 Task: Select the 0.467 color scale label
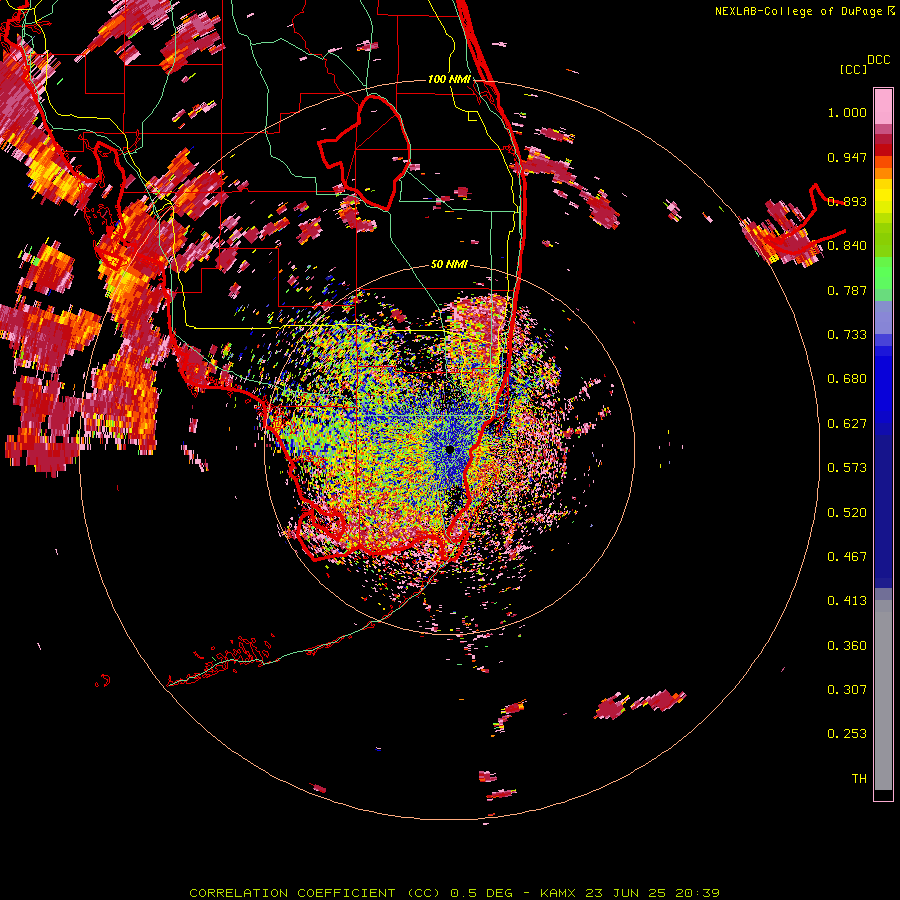(847, 557)
